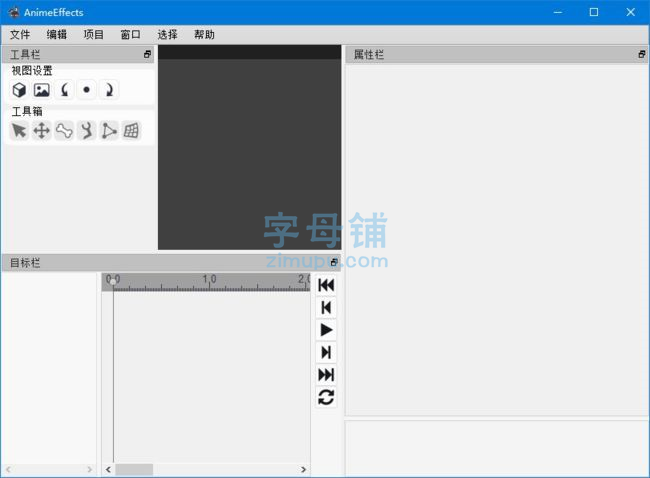Open the 窗口 menu
The height and width of the screenshot is (478, 650).
coord(131,34)
